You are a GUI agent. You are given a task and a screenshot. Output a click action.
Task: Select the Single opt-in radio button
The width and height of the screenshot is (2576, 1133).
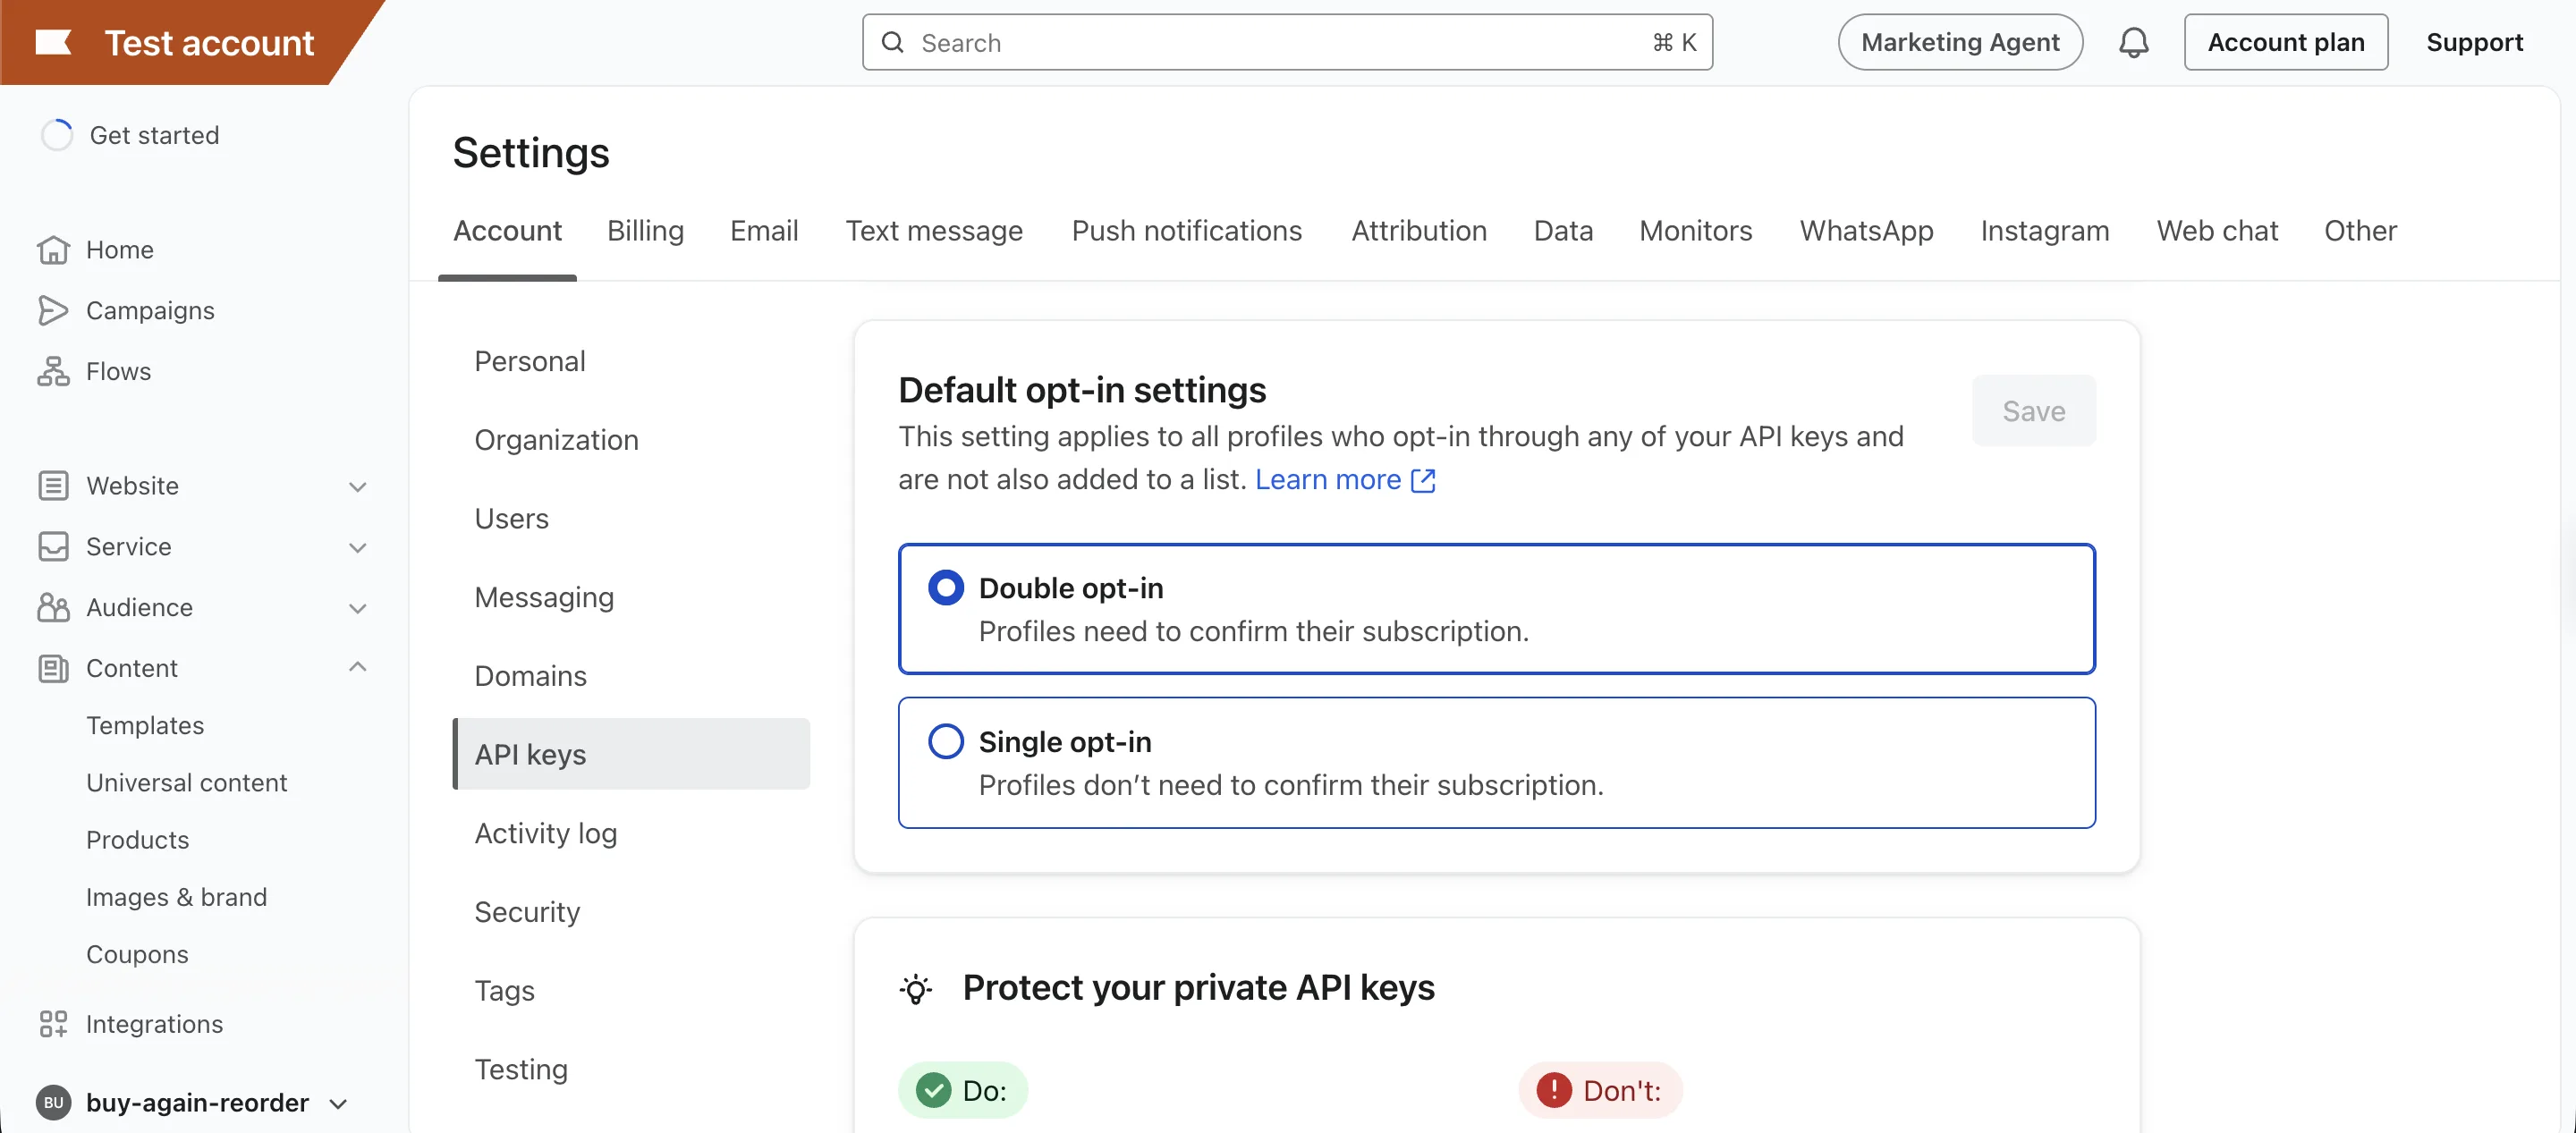coord(945,742)
